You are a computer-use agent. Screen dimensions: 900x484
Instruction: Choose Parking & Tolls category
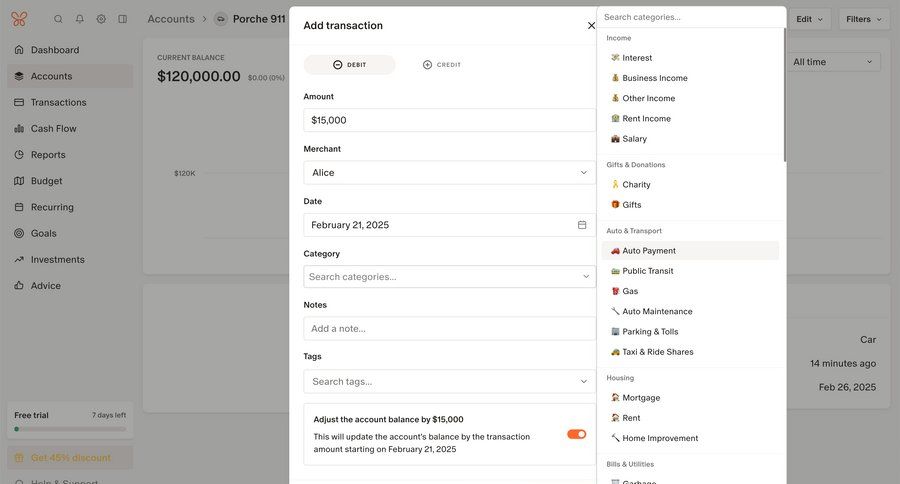click(690, 331)
